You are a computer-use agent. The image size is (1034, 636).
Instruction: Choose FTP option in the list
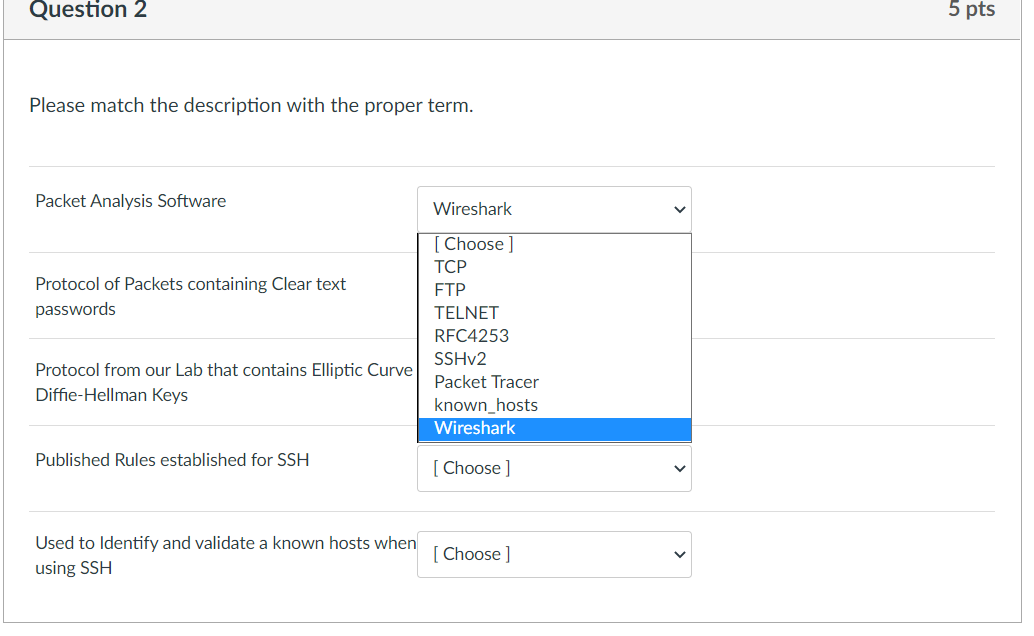[450, 290]
